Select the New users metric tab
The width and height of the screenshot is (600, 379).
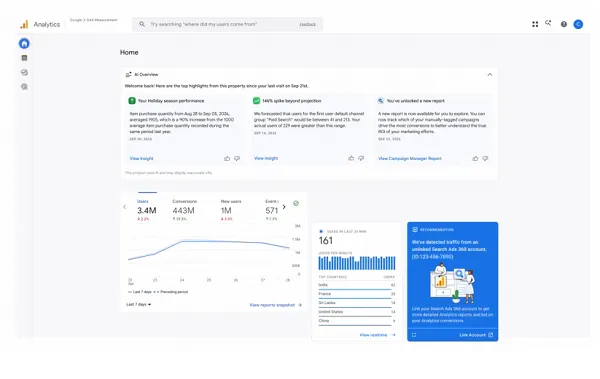pos(231,210)
